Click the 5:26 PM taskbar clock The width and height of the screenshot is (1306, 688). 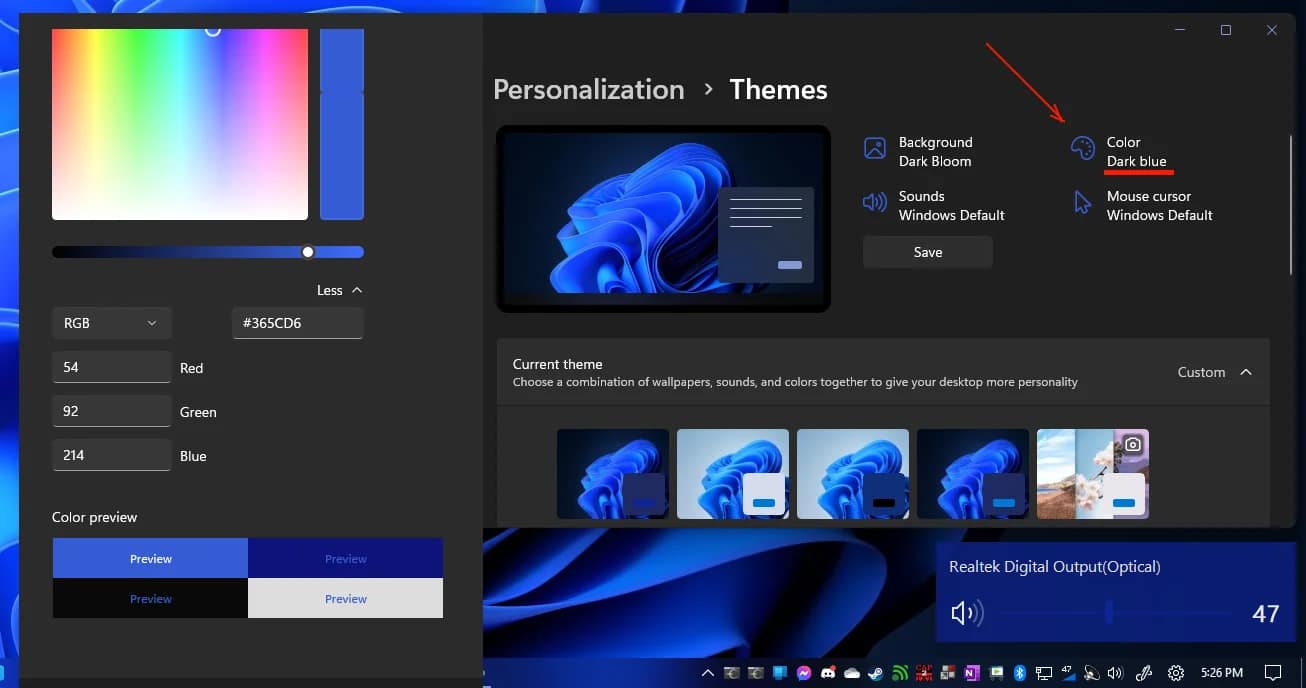pos(1222,673)
